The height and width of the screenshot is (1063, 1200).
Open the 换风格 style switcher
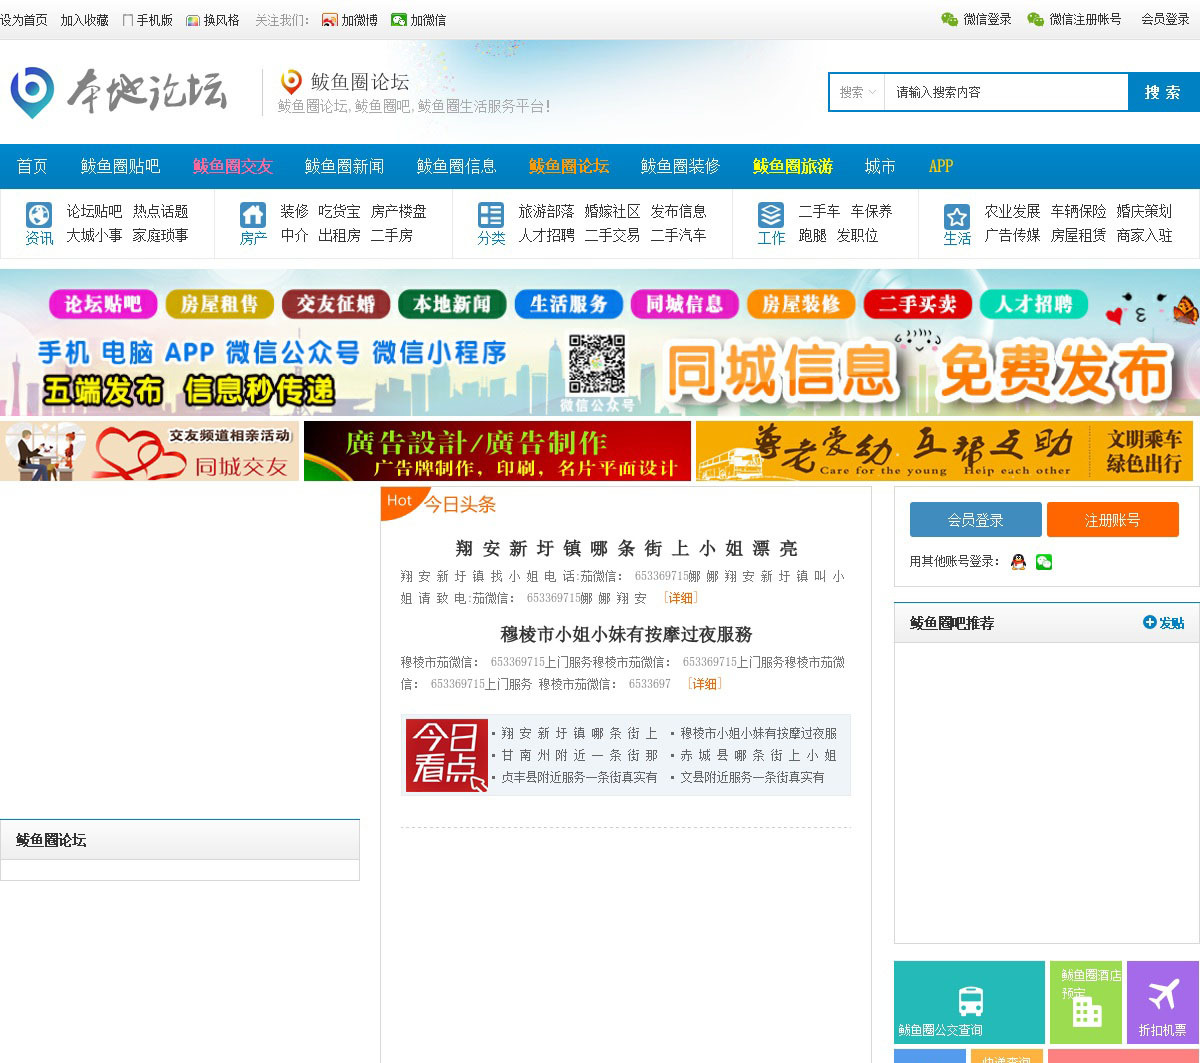pos(213,20)
